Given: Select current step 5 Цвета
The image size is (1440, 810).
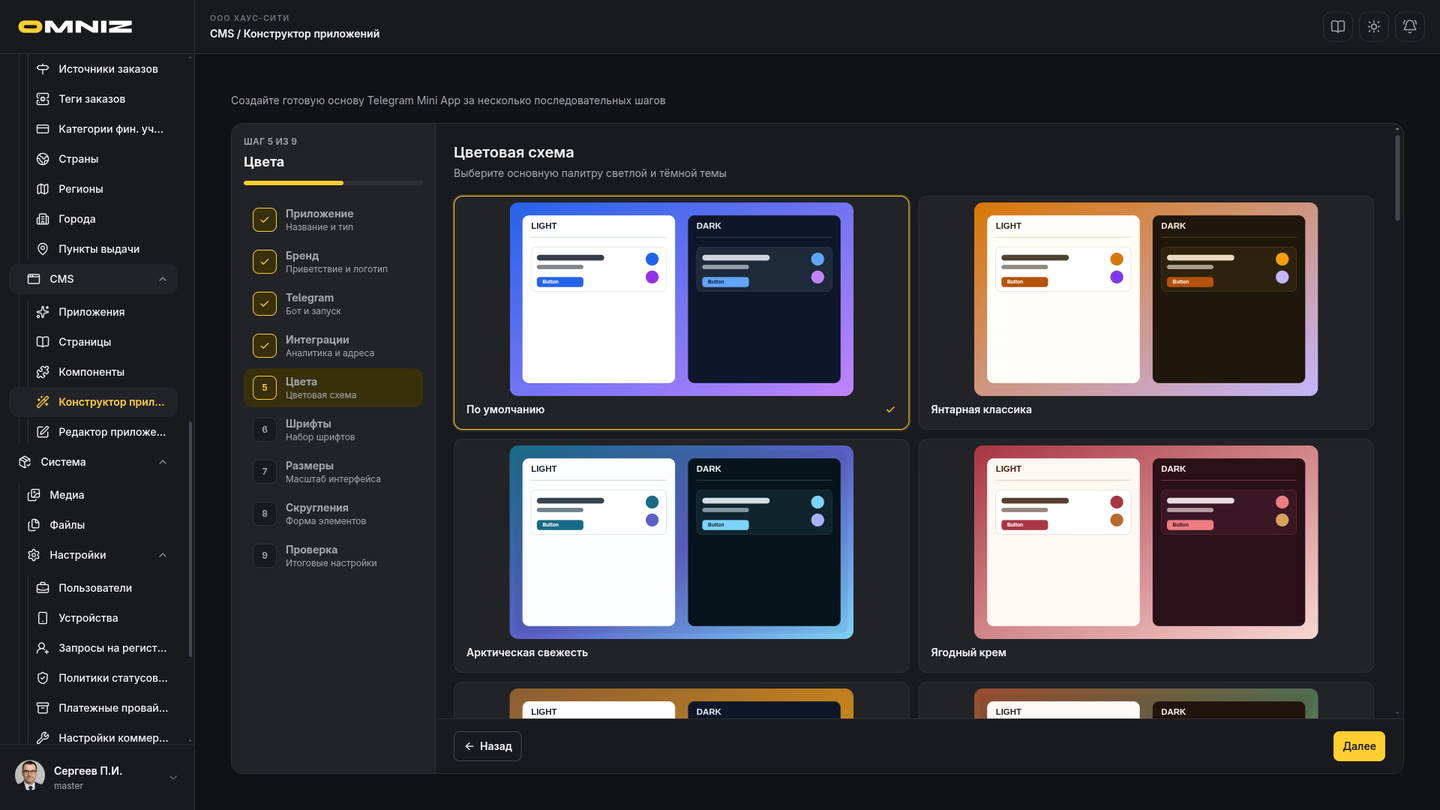Looking at the screenshot, I should pos(333,388).
